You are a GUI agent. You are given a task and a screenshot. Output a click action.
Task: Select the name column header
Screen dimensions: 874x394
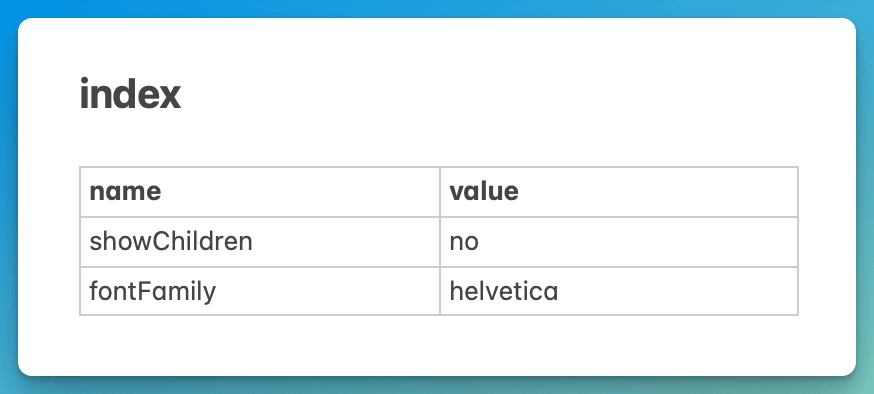[260, 192]
